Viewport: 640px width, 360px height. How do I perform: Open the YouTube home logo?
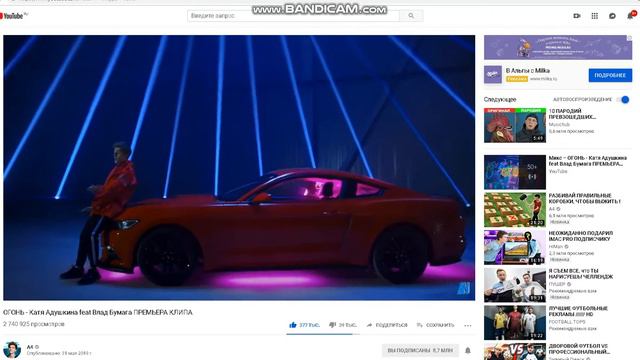pyautogui.click(x=13, y=16)
